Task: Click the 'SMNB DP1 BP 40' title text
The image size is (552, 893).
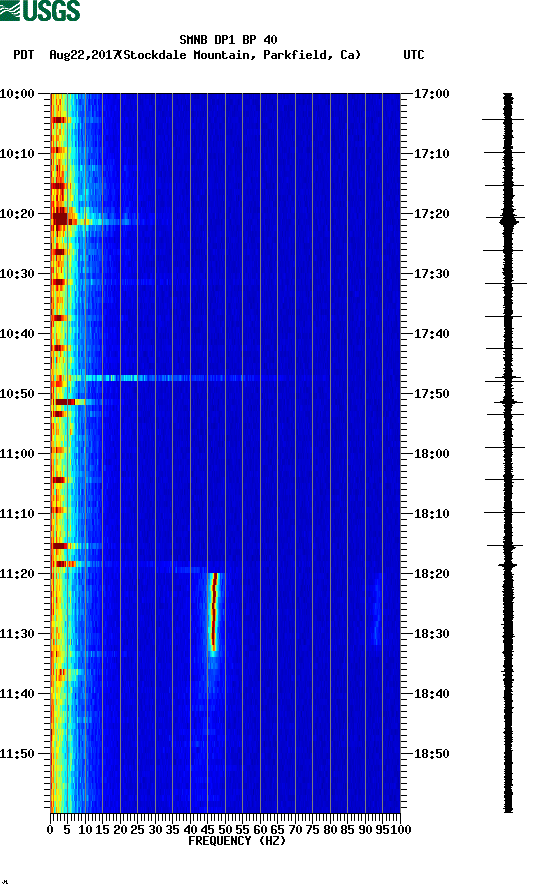Action: tap(228, 40)
